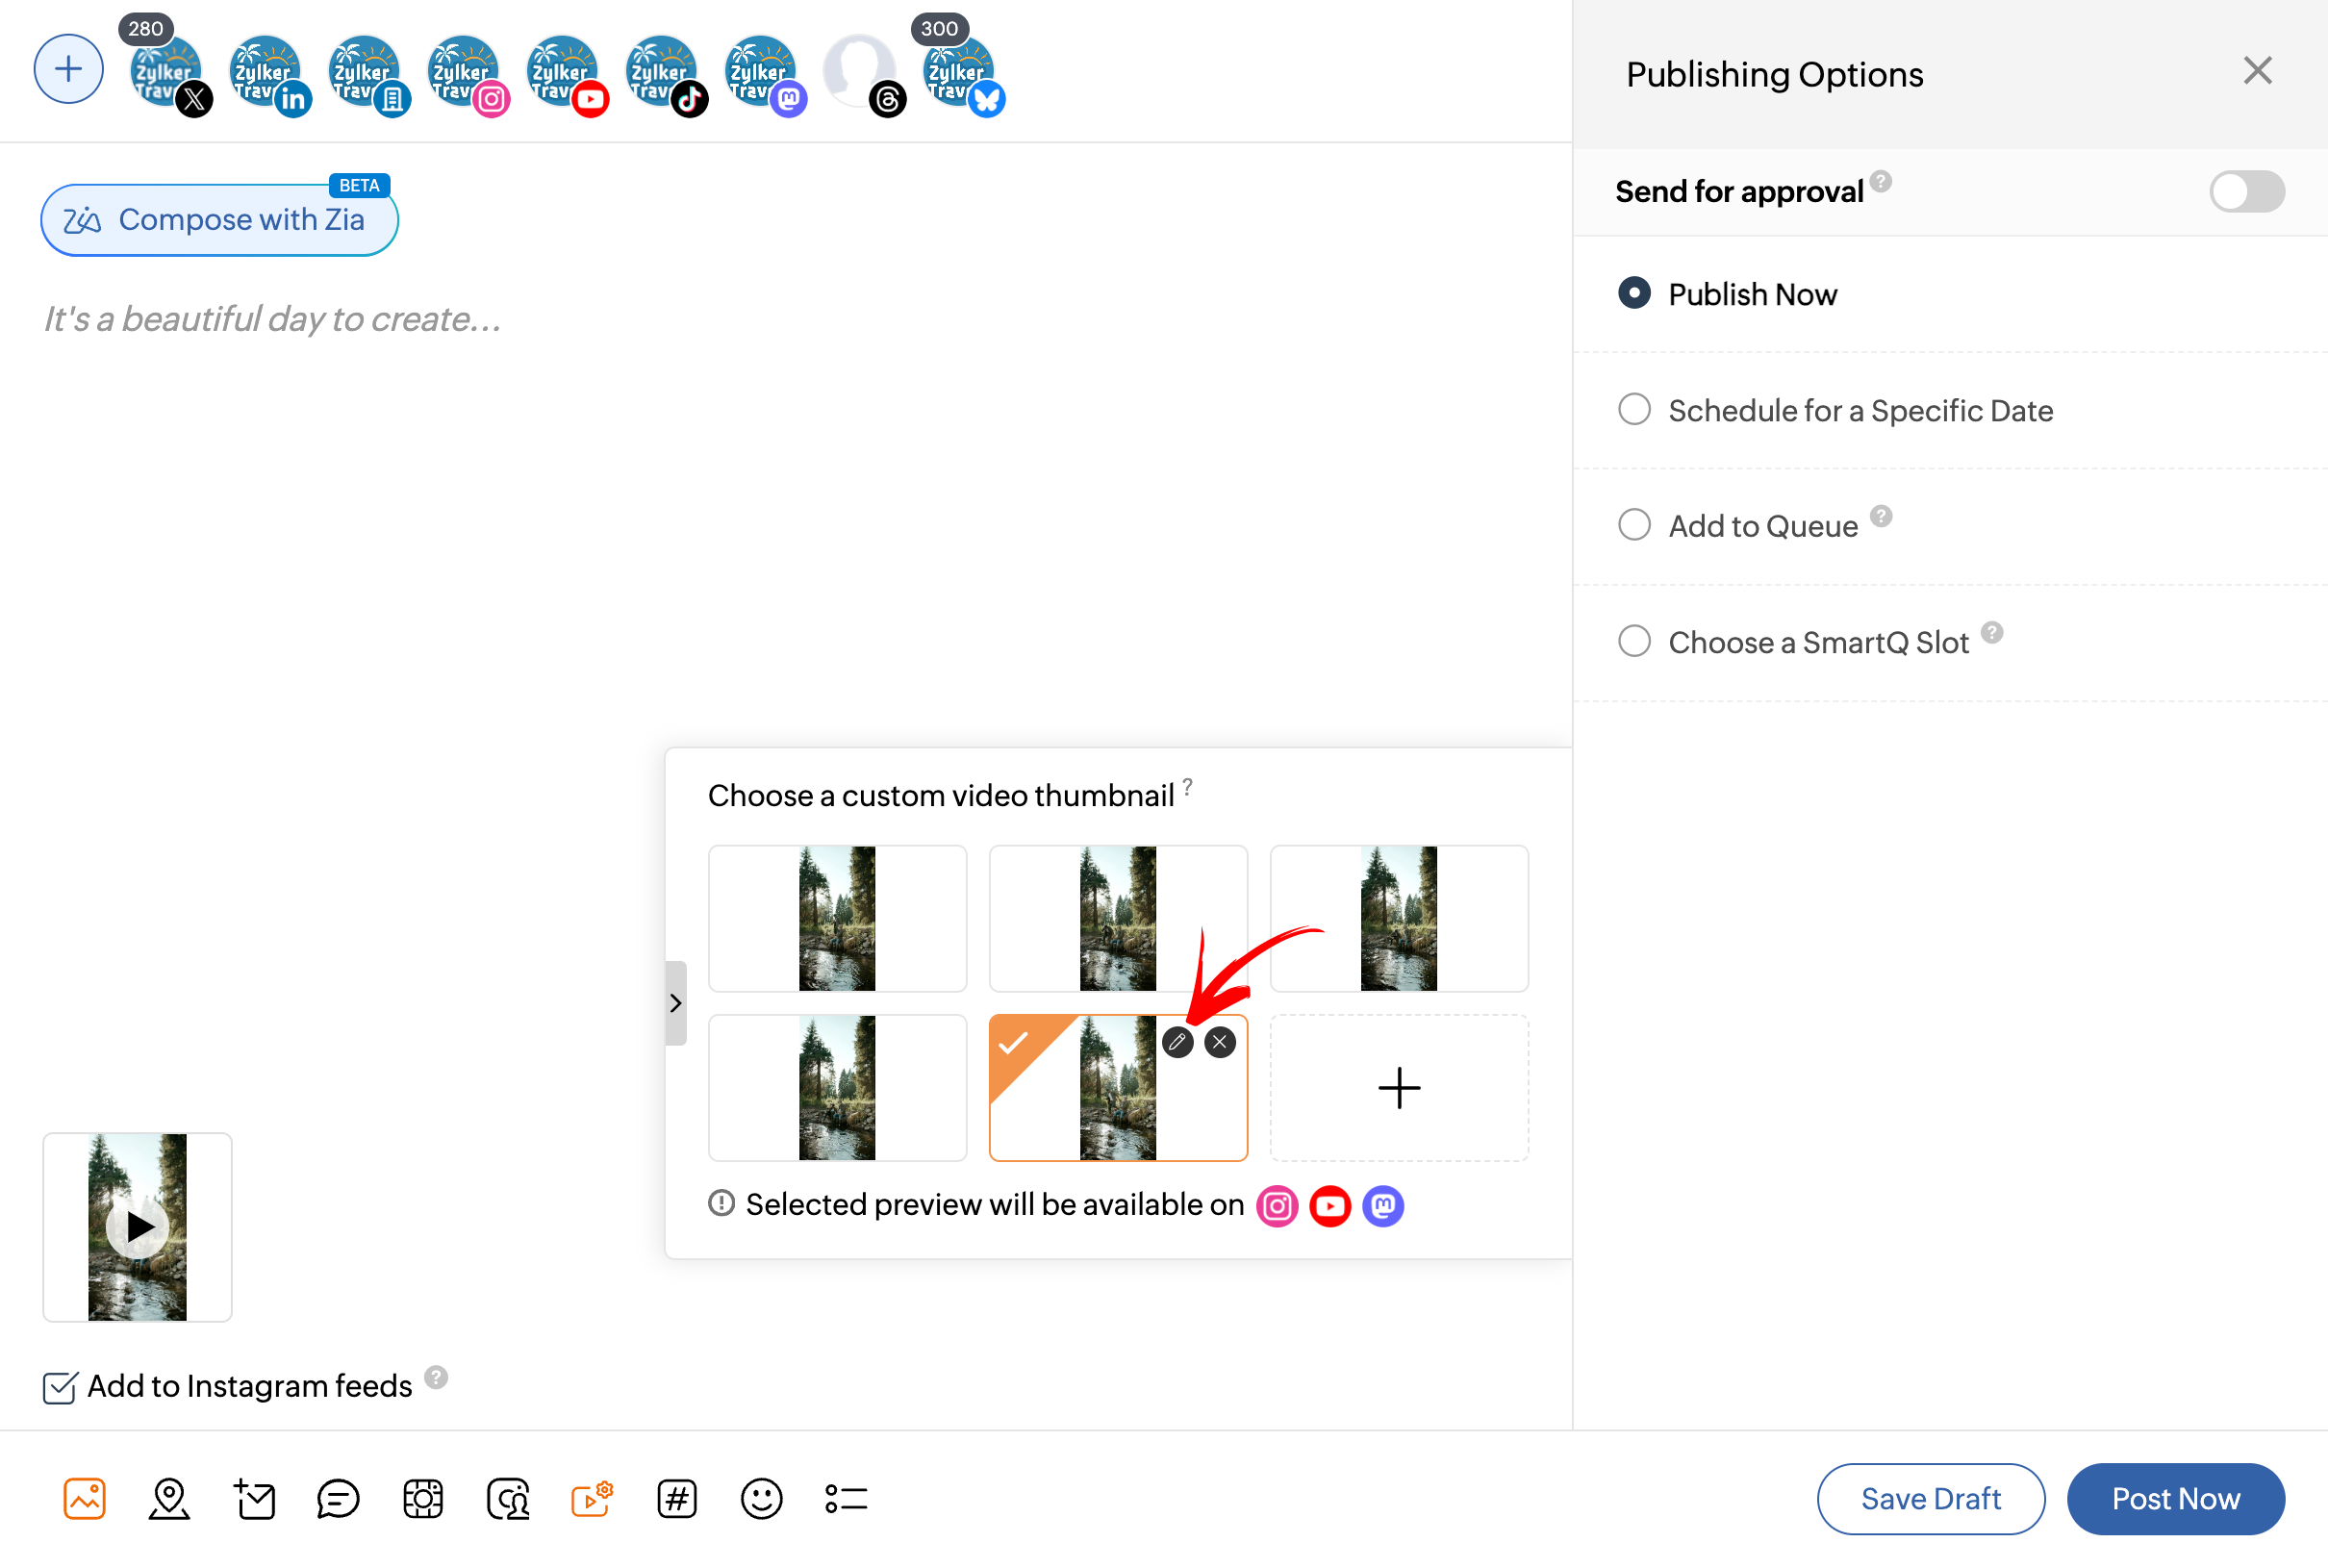Open the hashtag tool in toolbar

point(677,1498)
